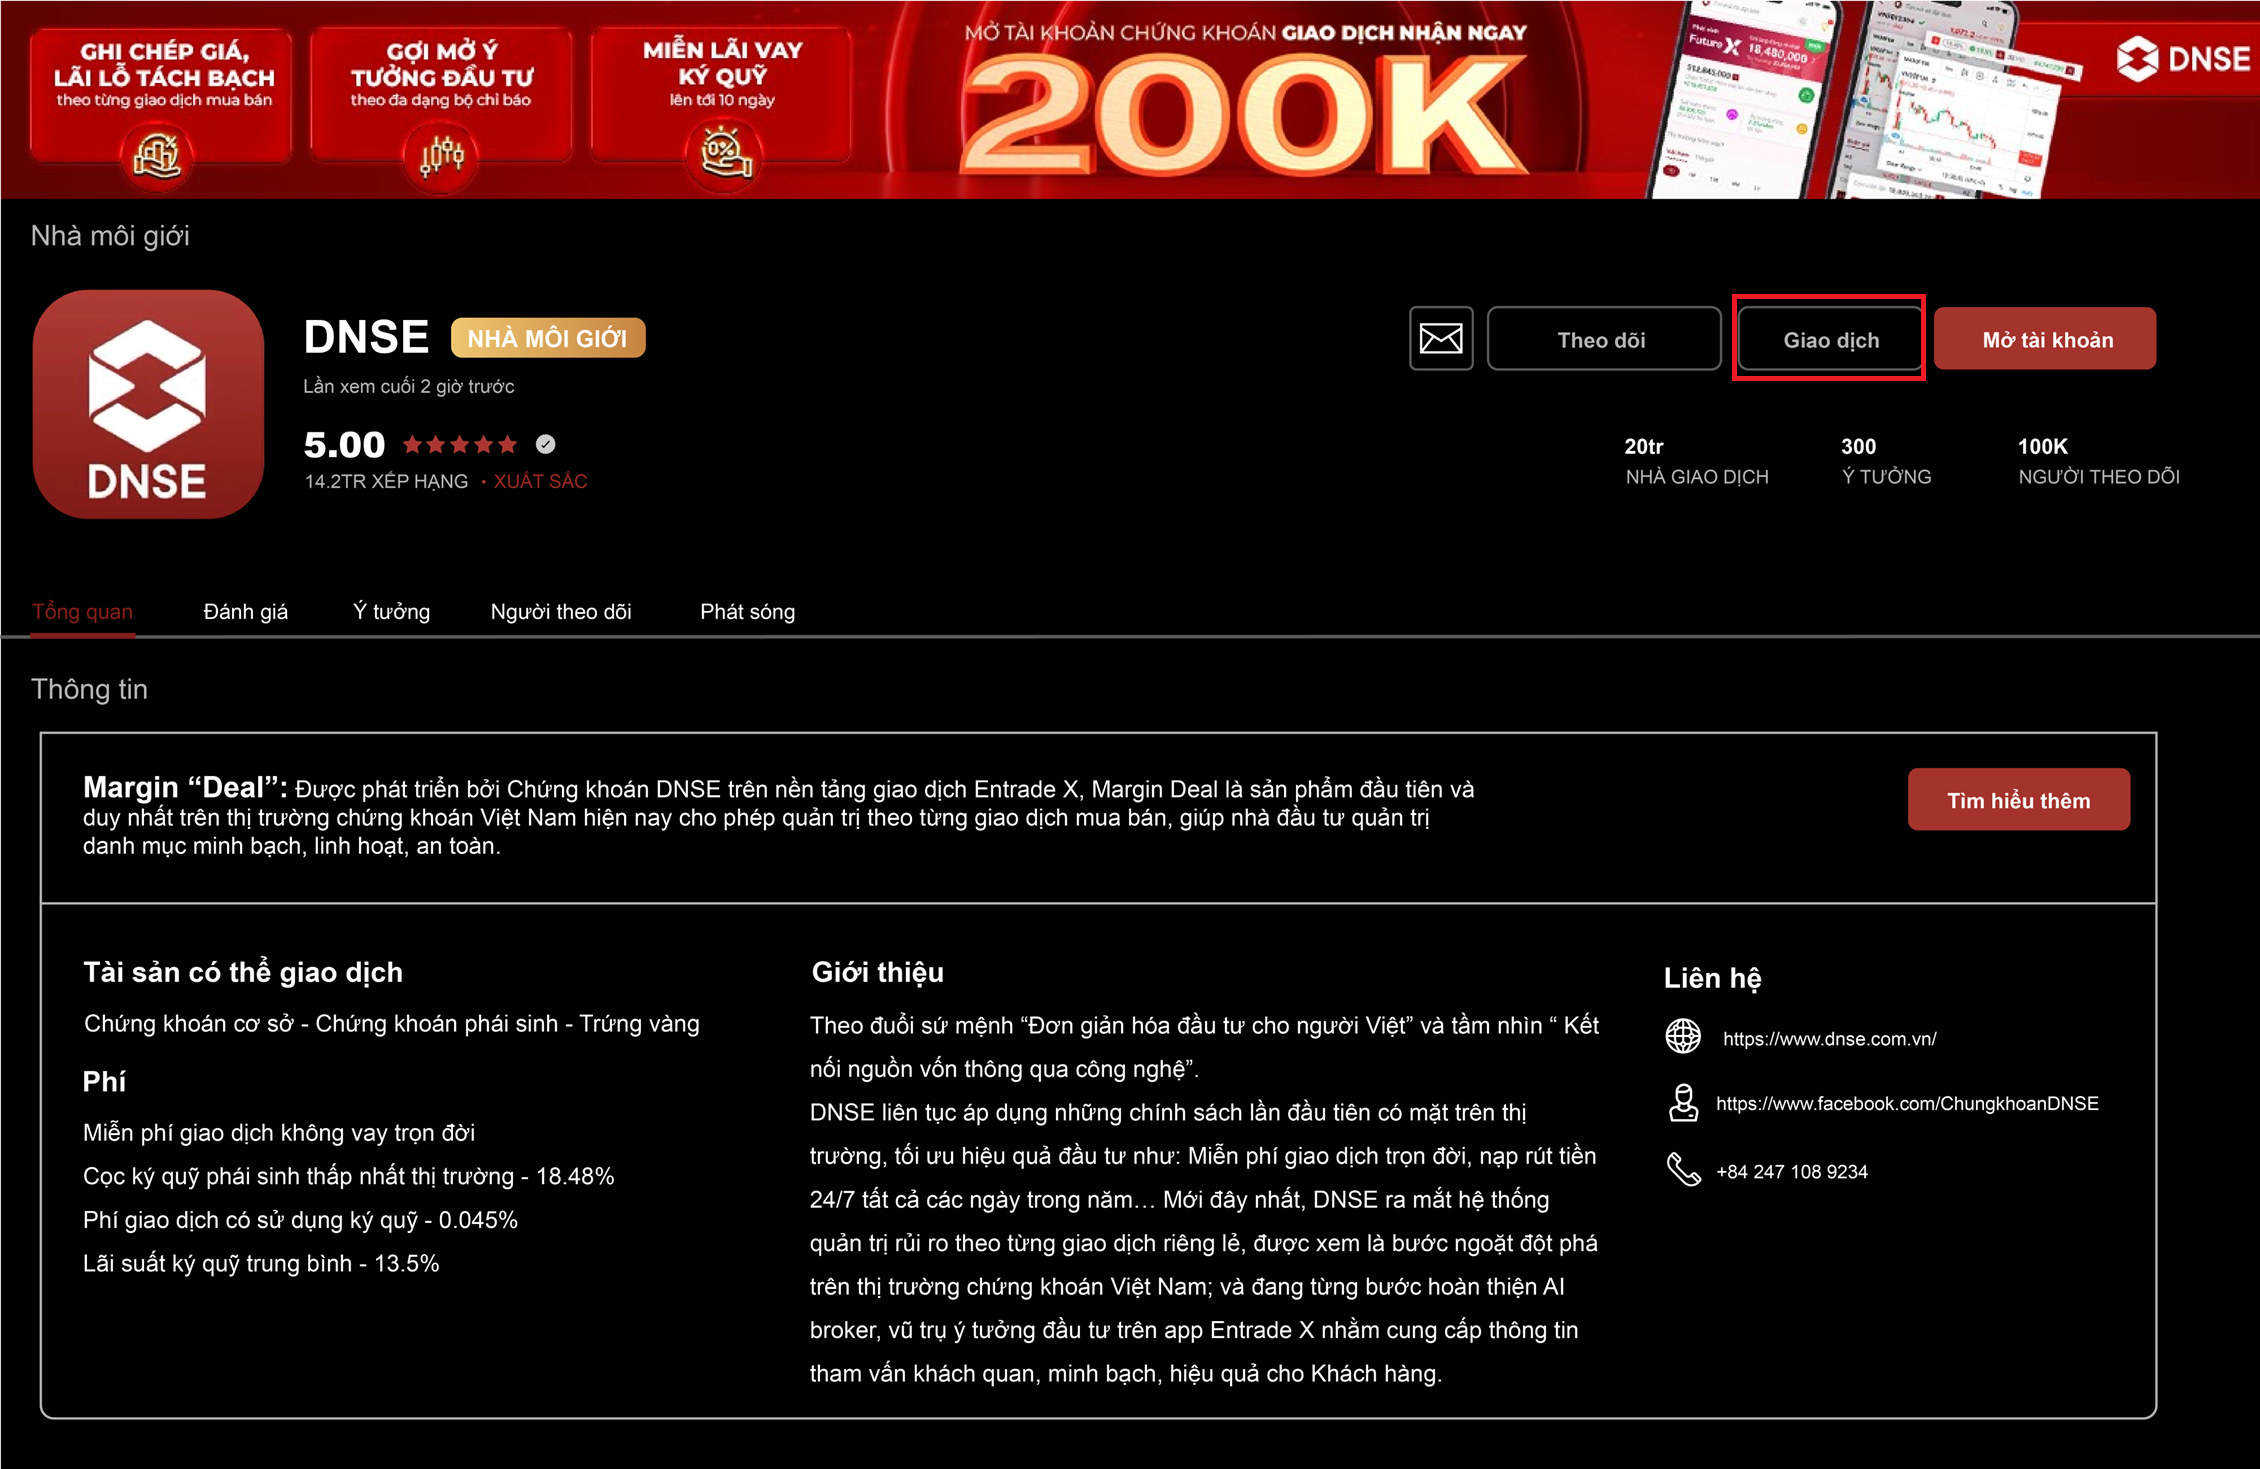Click the verified checkmark badge
The image size is (2260, 1469).
tap(545, 444)
